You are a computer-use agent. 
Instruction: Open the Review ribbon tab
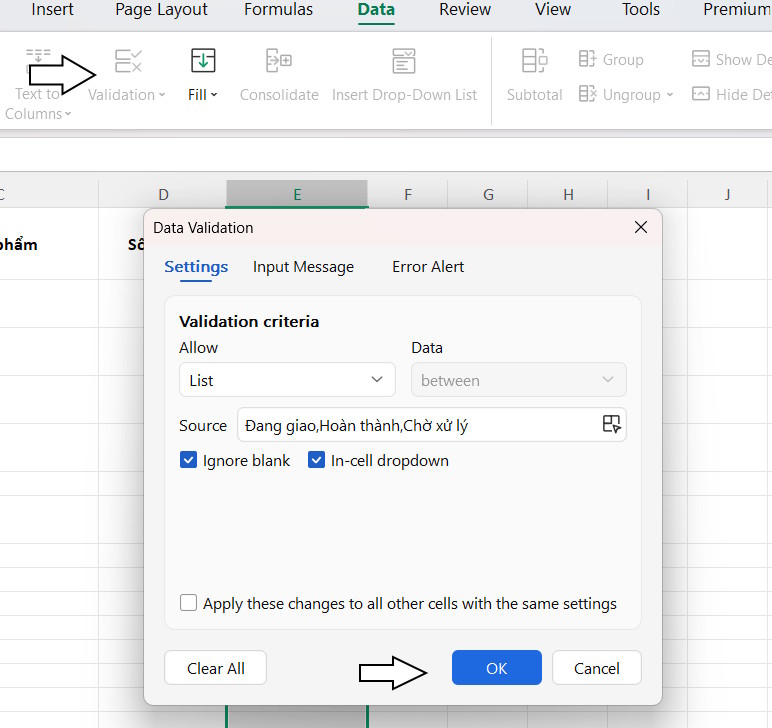click(x=465, y=9)
